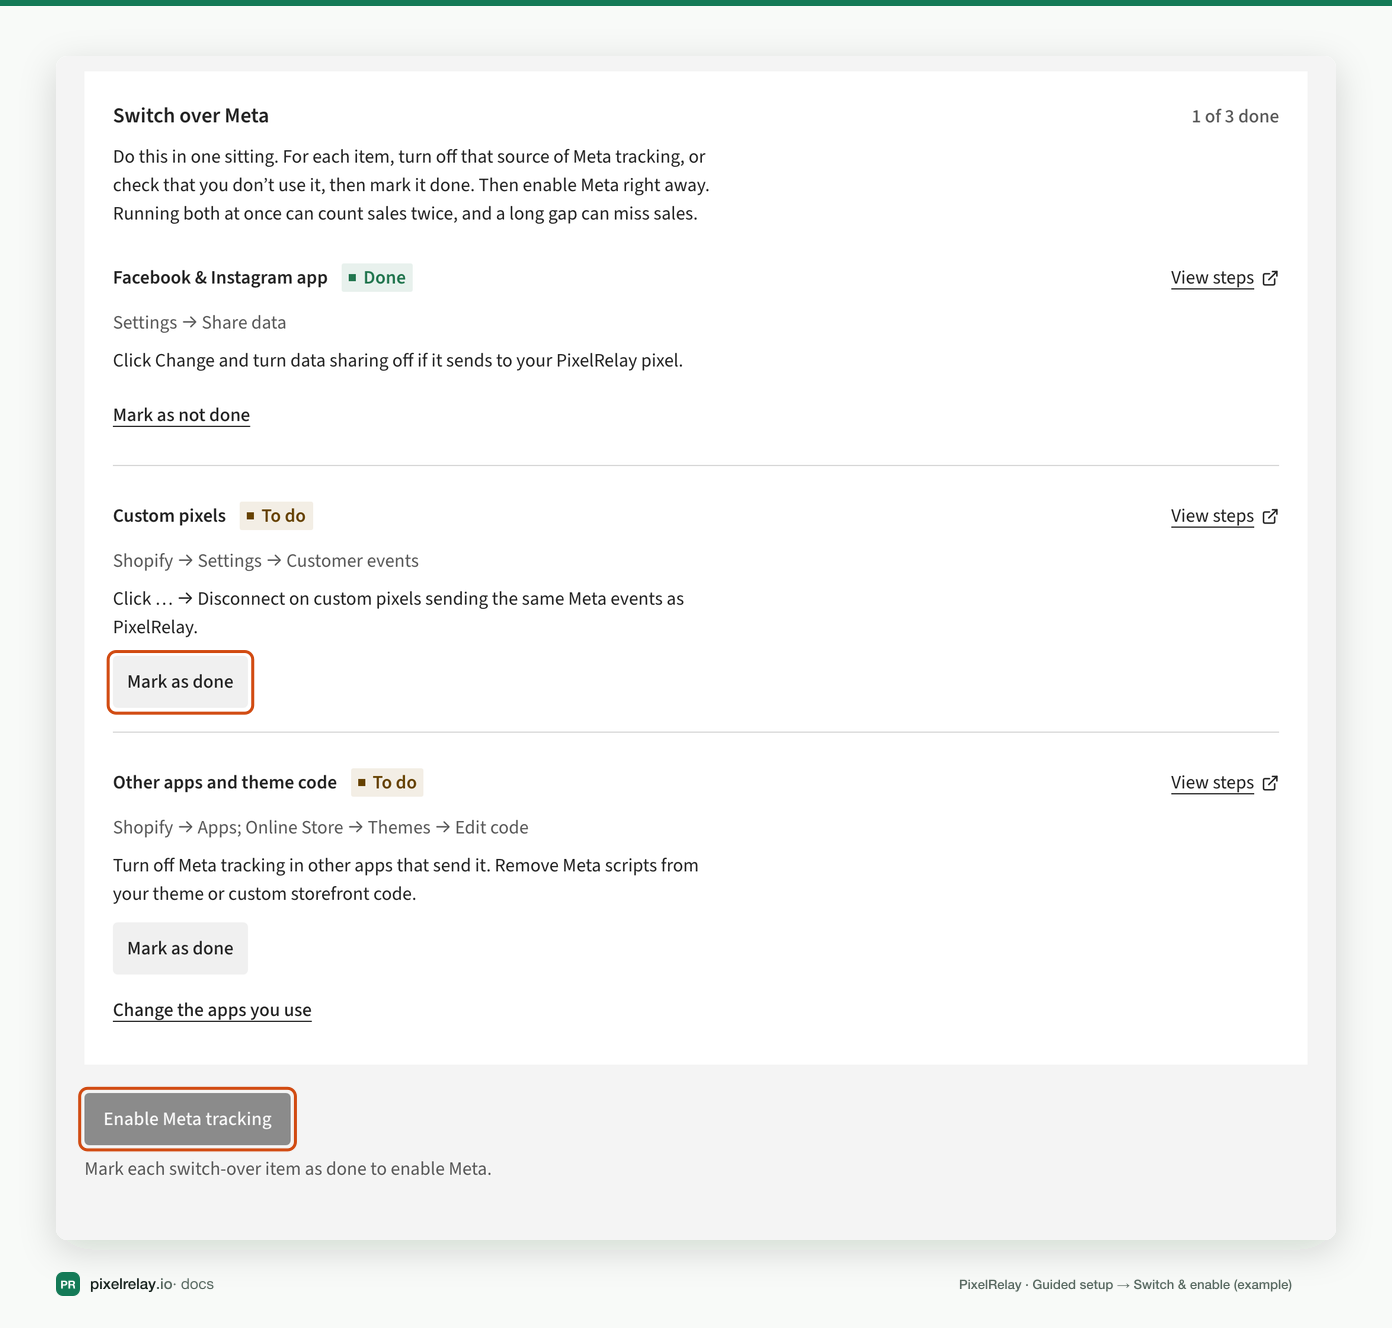
Task: Click Enable Meta tracking button
Action: point(188,1119)
